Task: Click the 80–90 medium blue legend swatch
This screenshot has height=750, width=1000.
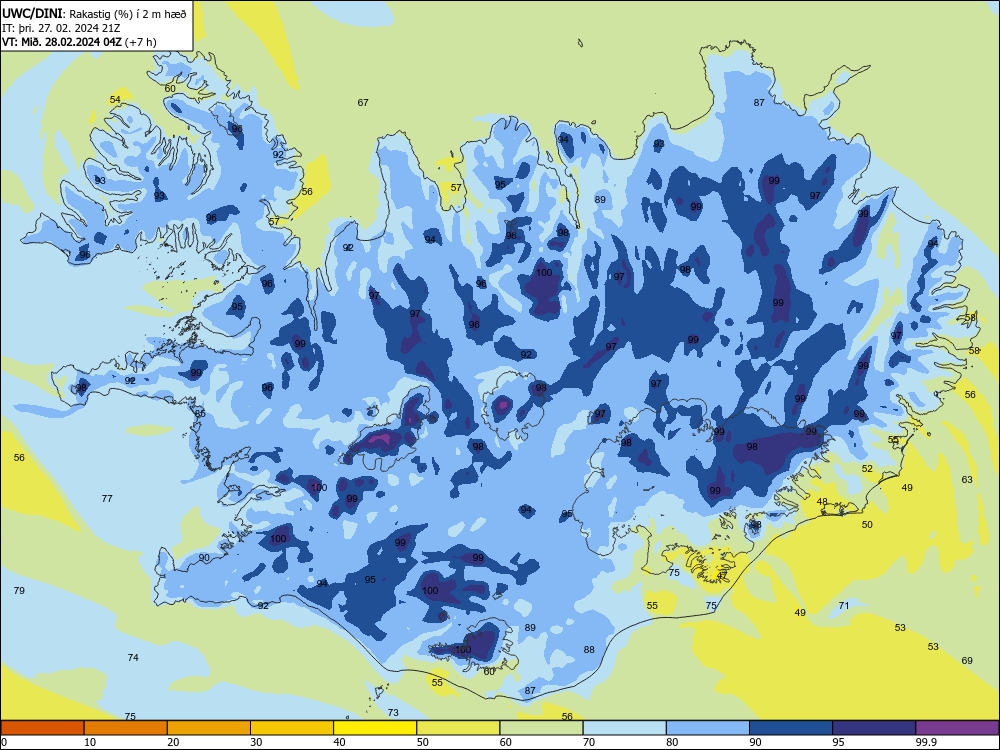Action: pos(708,728)
